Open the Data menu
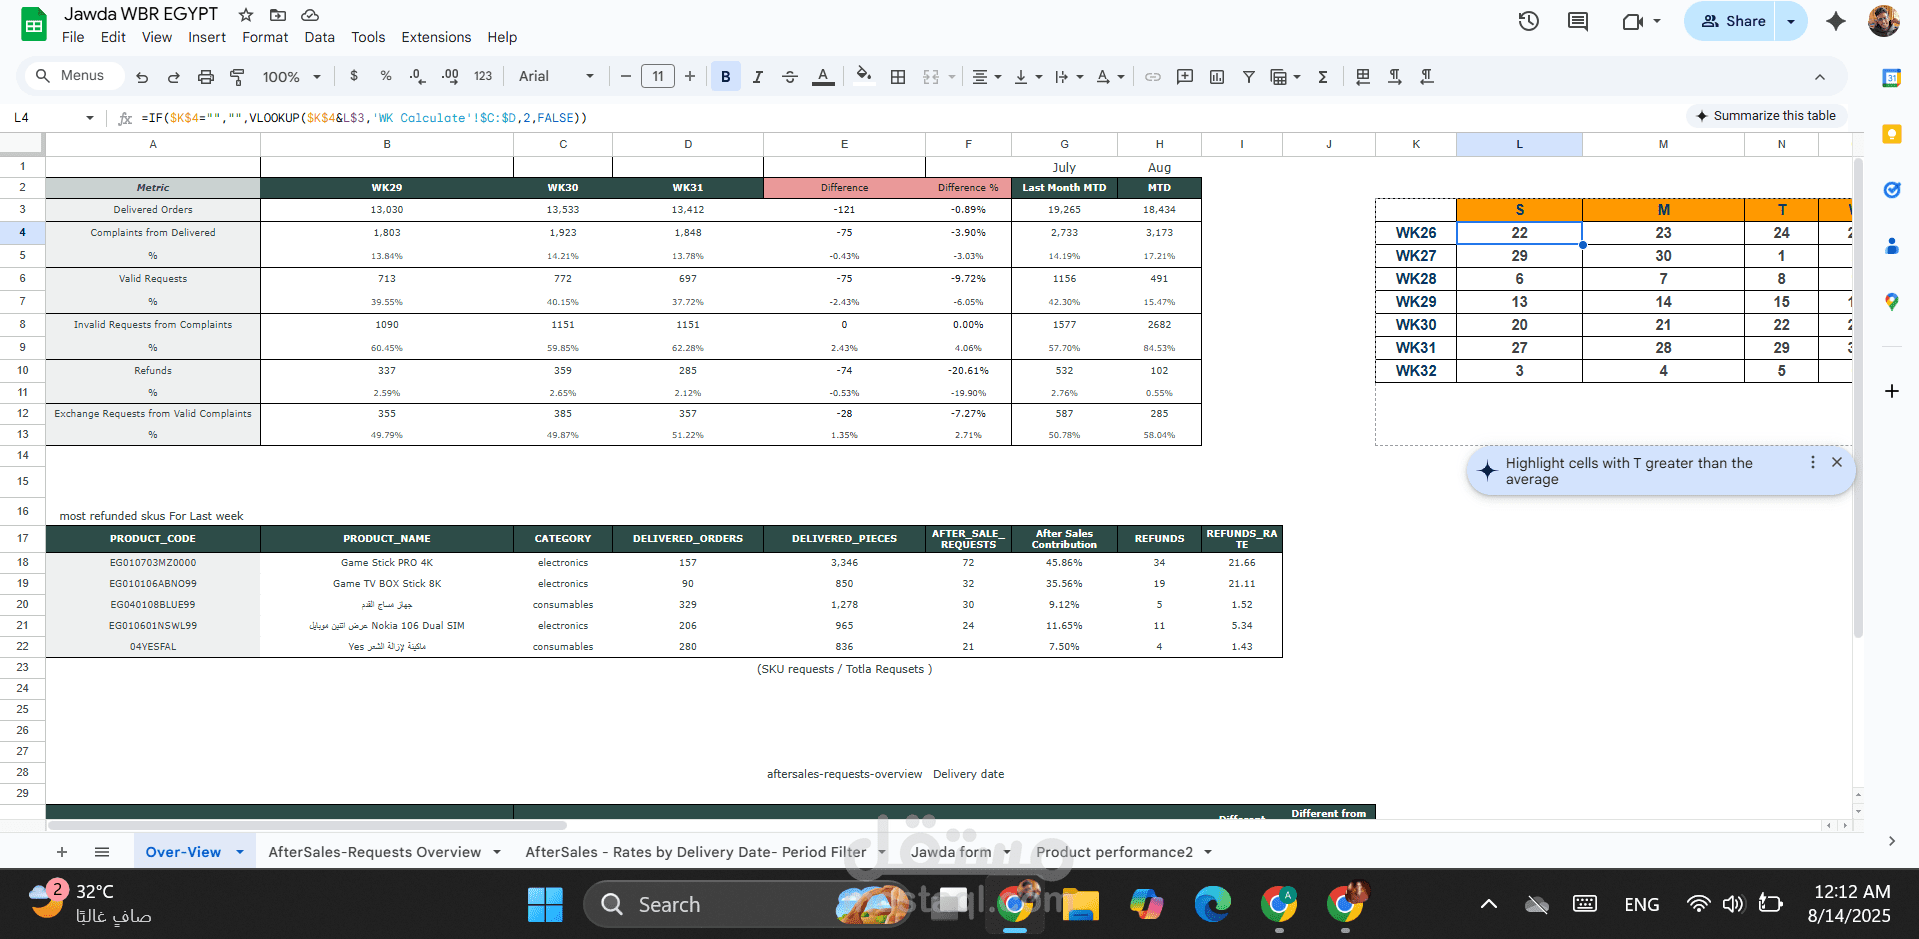The image size is (1919, 939). pyautogui.click(x=320, y=37)
